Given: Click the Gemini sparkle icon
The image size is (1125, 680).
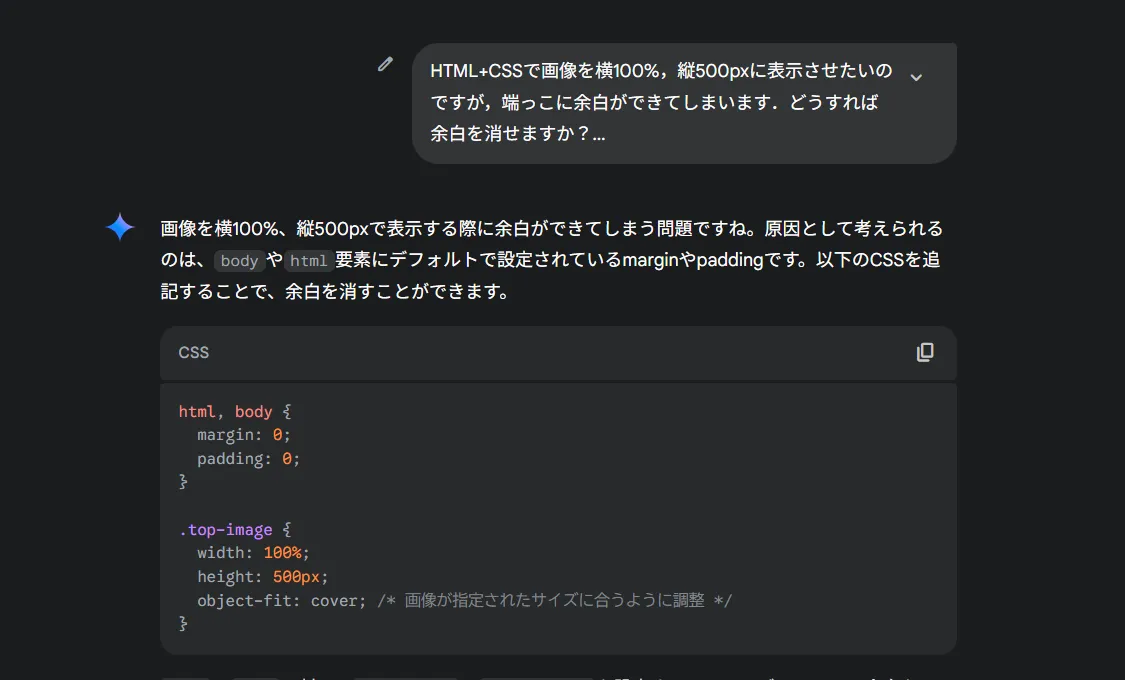Looking at the screenshot, I should (x=120, y=228).
